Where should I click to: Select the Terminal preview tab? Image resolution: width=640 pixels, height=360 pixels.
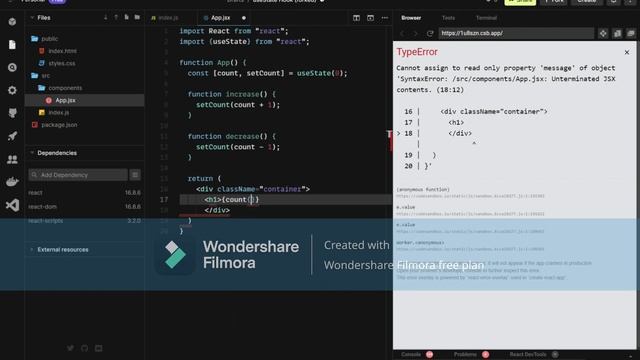pos(486,18)
